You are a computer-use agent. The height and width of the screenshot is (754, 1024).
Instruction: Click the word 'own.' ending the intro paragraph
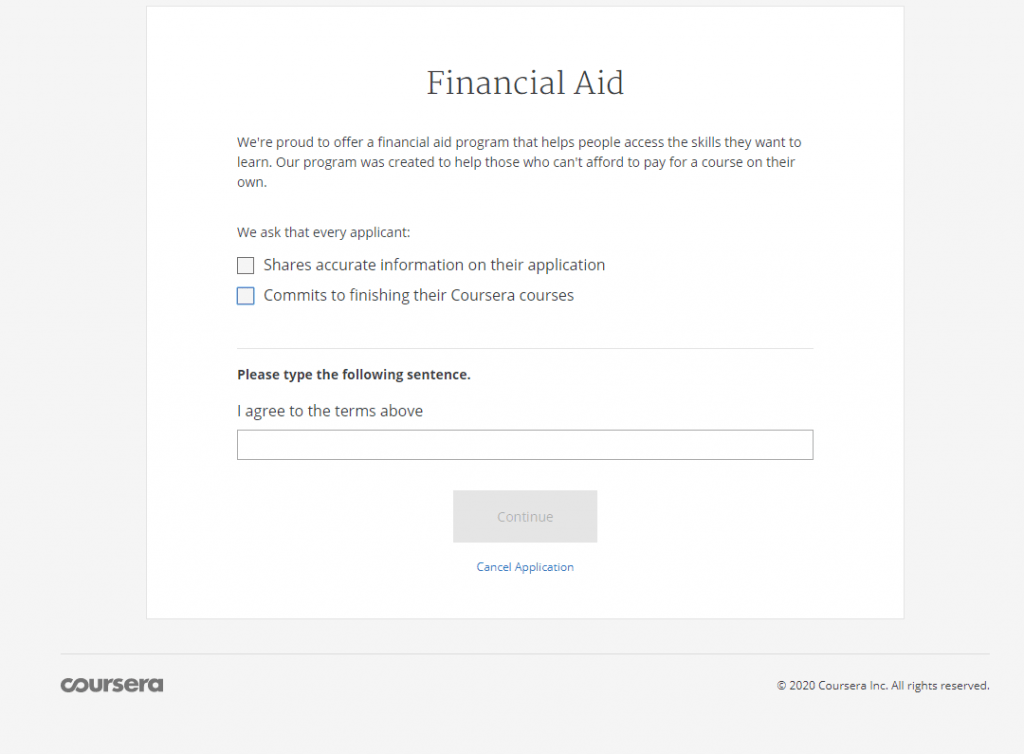pos(252,182)
